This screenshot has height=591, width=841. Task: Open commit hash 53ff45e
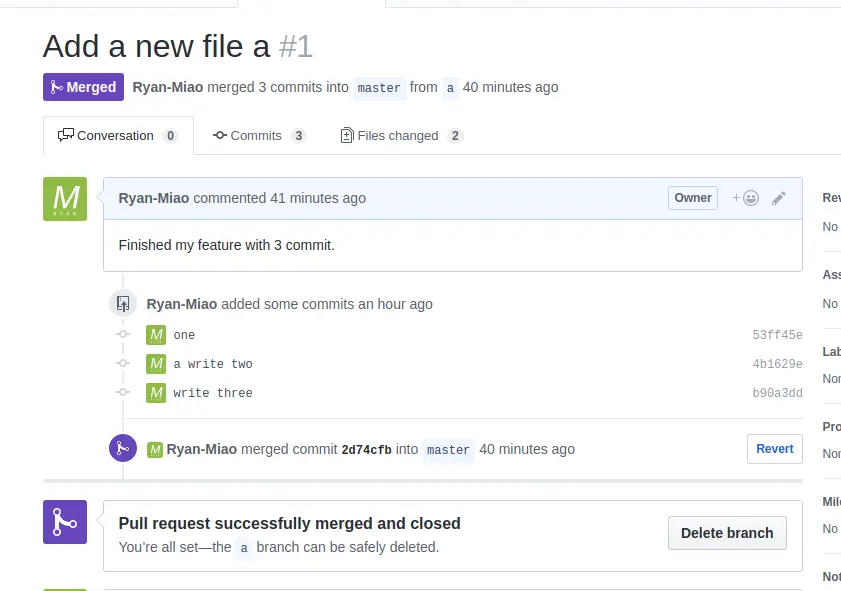(777, 335)
